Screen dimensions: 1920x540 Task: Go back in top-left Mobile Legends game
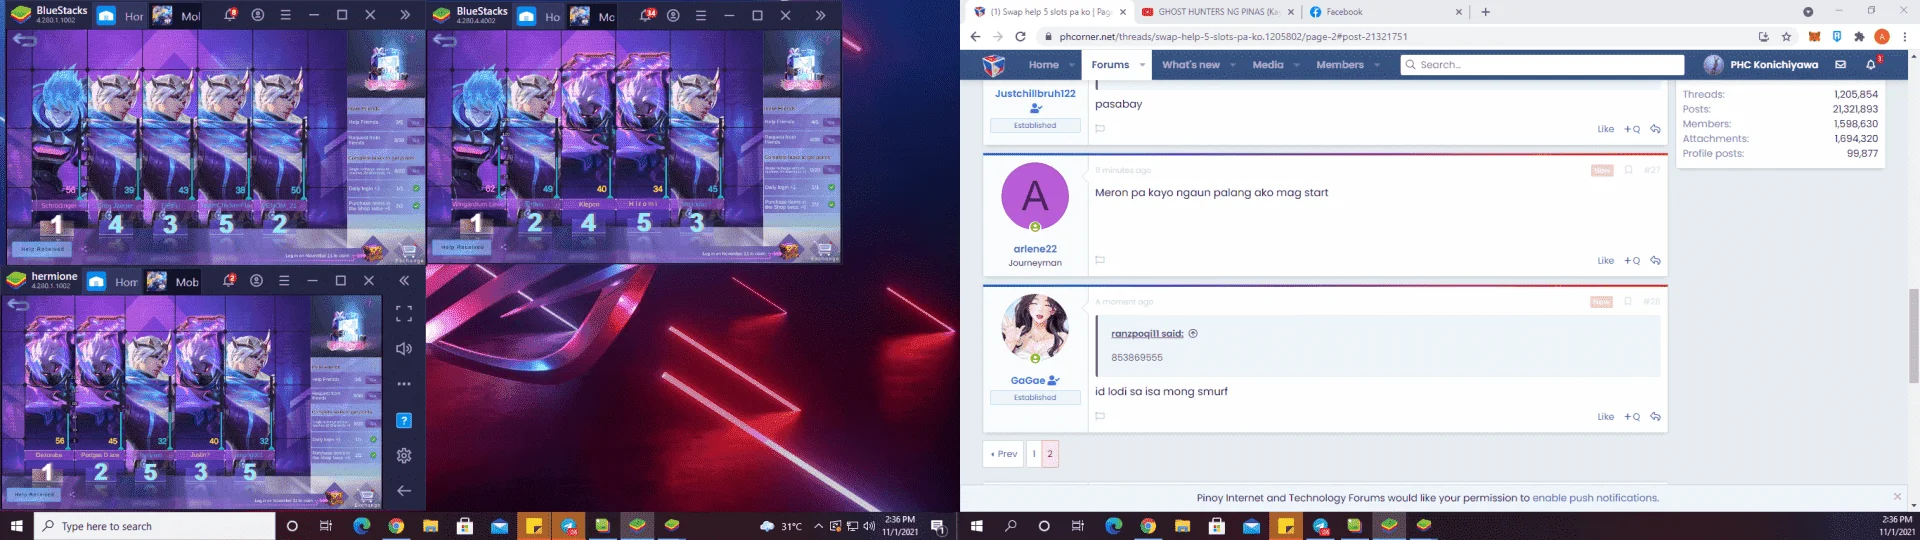click(24, 40)
